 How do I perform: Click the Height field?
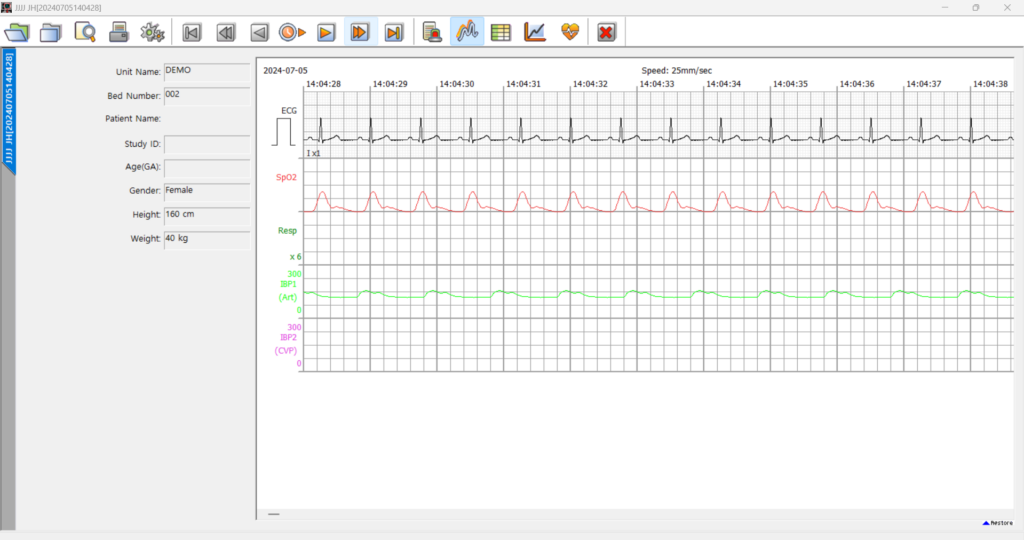point(206,216)
